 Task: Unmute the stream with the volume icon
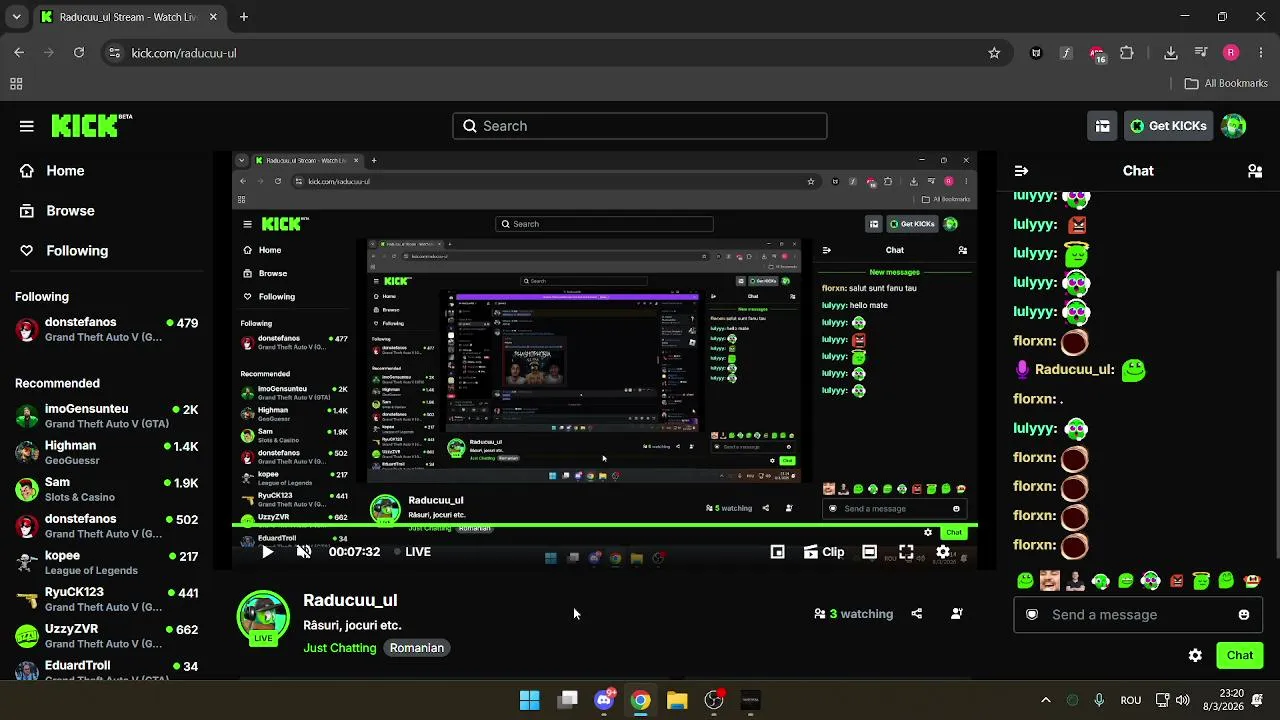point(304,552)
